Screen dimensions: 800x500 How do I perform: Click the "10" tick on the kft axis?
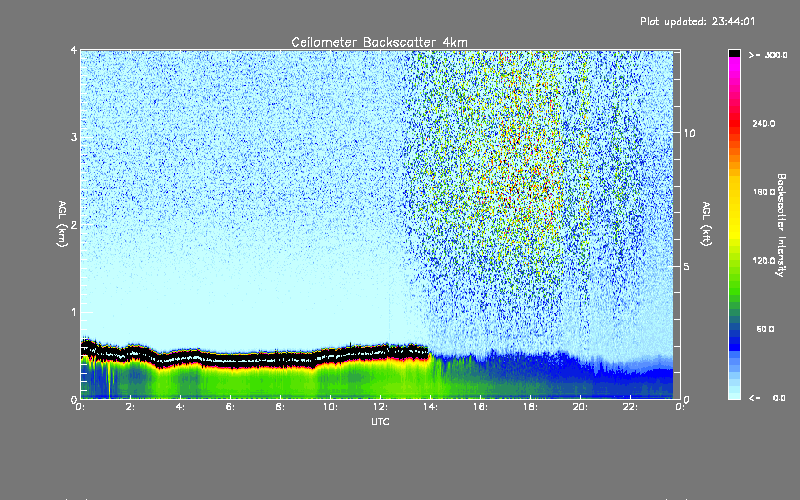pos(689,133)
